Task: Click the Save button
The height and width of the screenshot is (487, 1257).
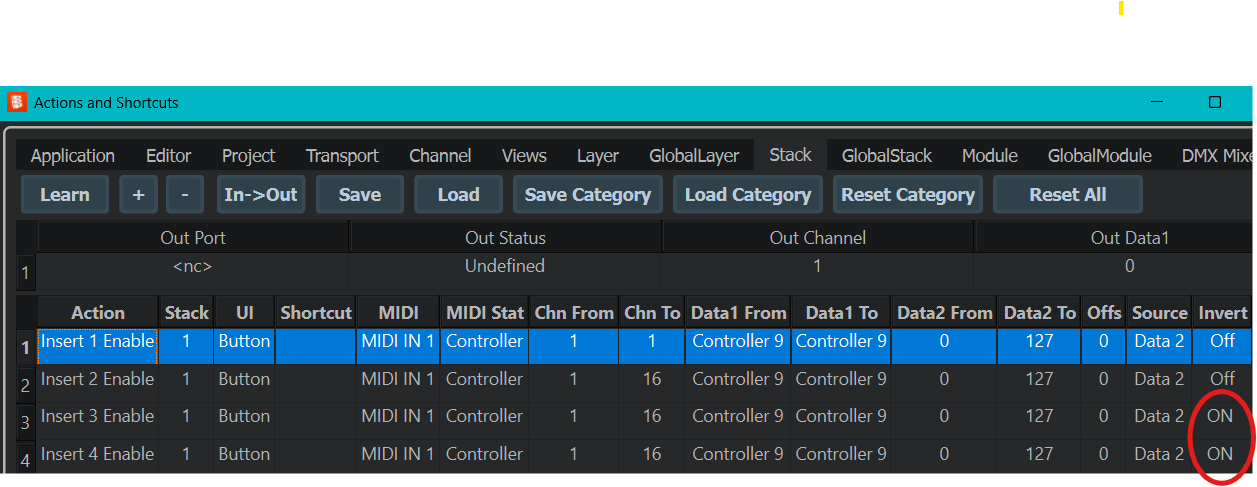Action: pos(360,195)
